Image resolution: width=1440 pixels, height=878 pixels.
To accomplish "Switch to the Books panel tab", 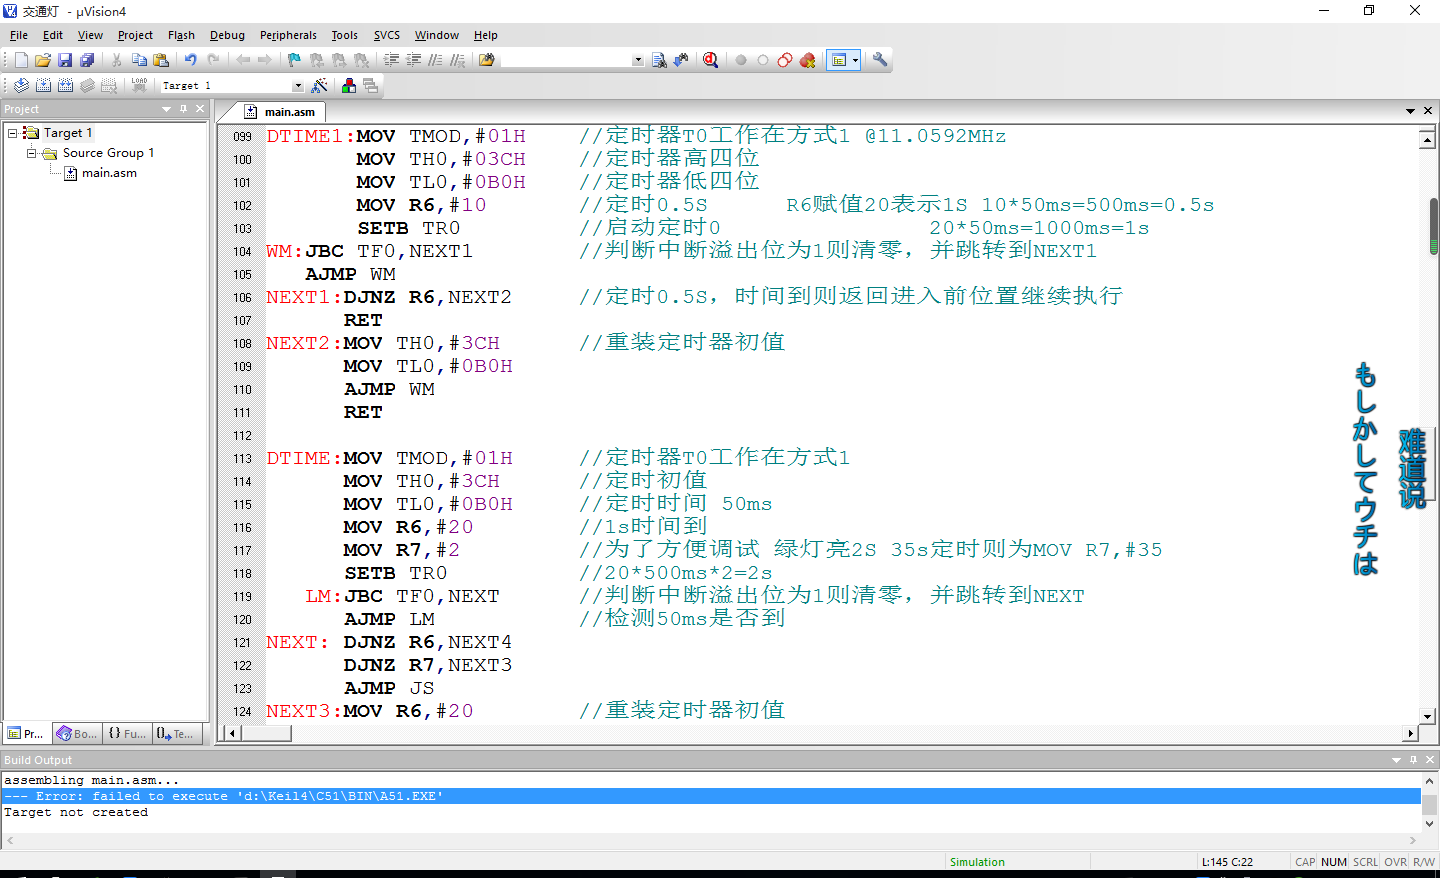I will 76,734.
